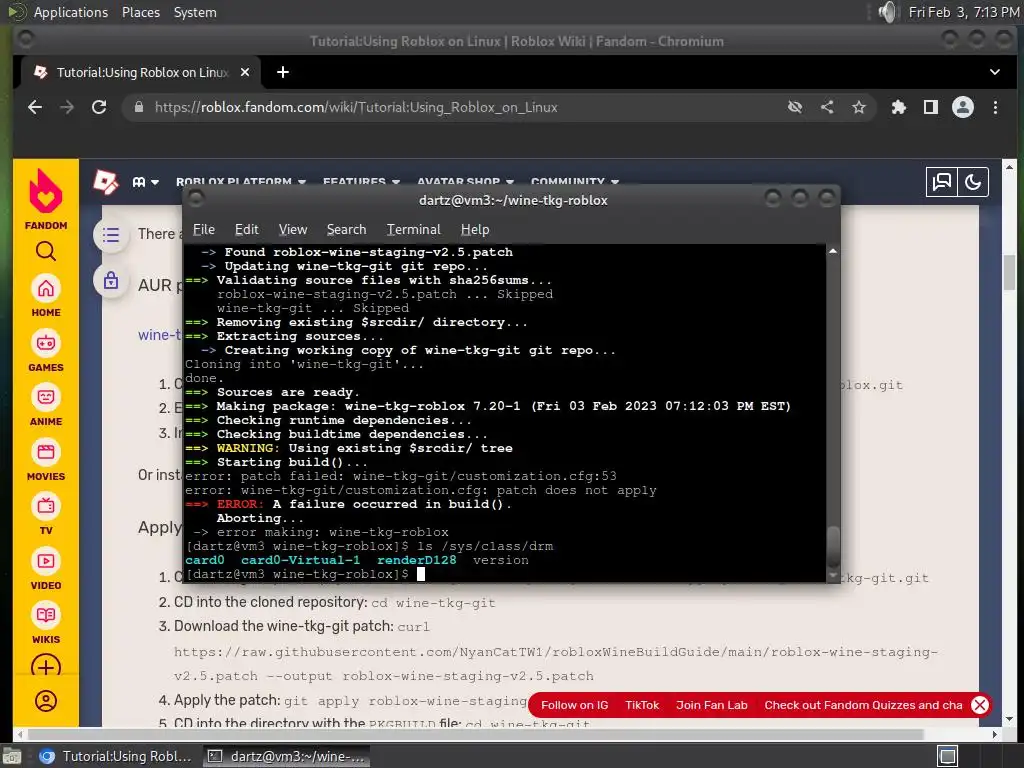Click terminal scrollbar up arrow
Viewport: 1024px width, 768px height.
click(x=833, y=251)
